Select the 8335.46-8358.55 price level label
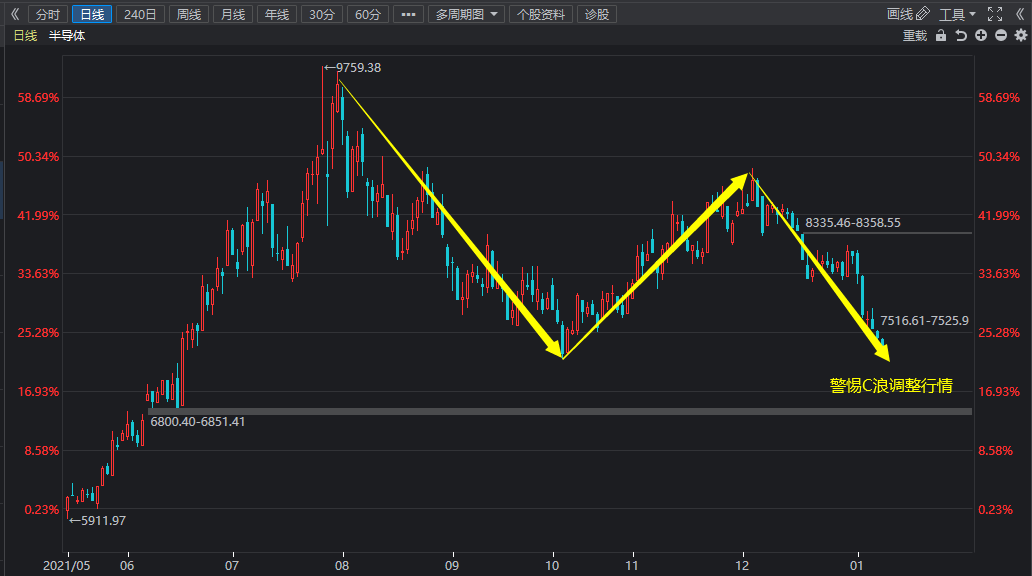 (x=853, y=223)
